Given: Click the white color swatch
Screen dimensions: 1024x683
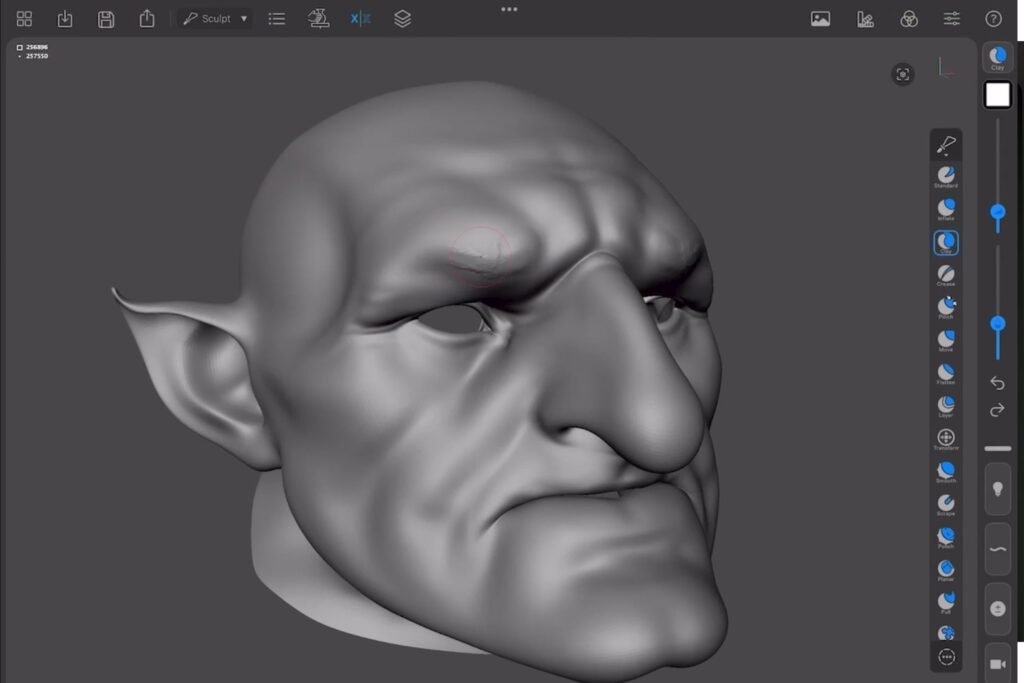Looking at the screenshot, I should 997,95.
